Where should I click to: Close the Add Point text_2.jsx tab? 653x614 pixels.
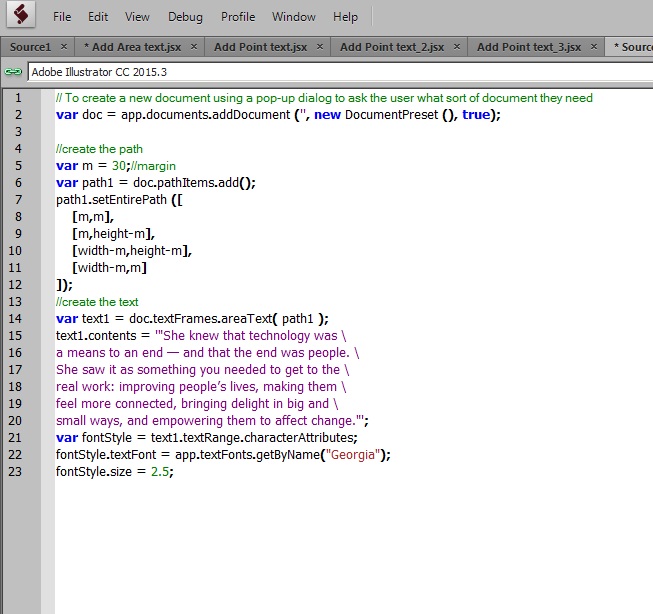(x=456, y=47)
